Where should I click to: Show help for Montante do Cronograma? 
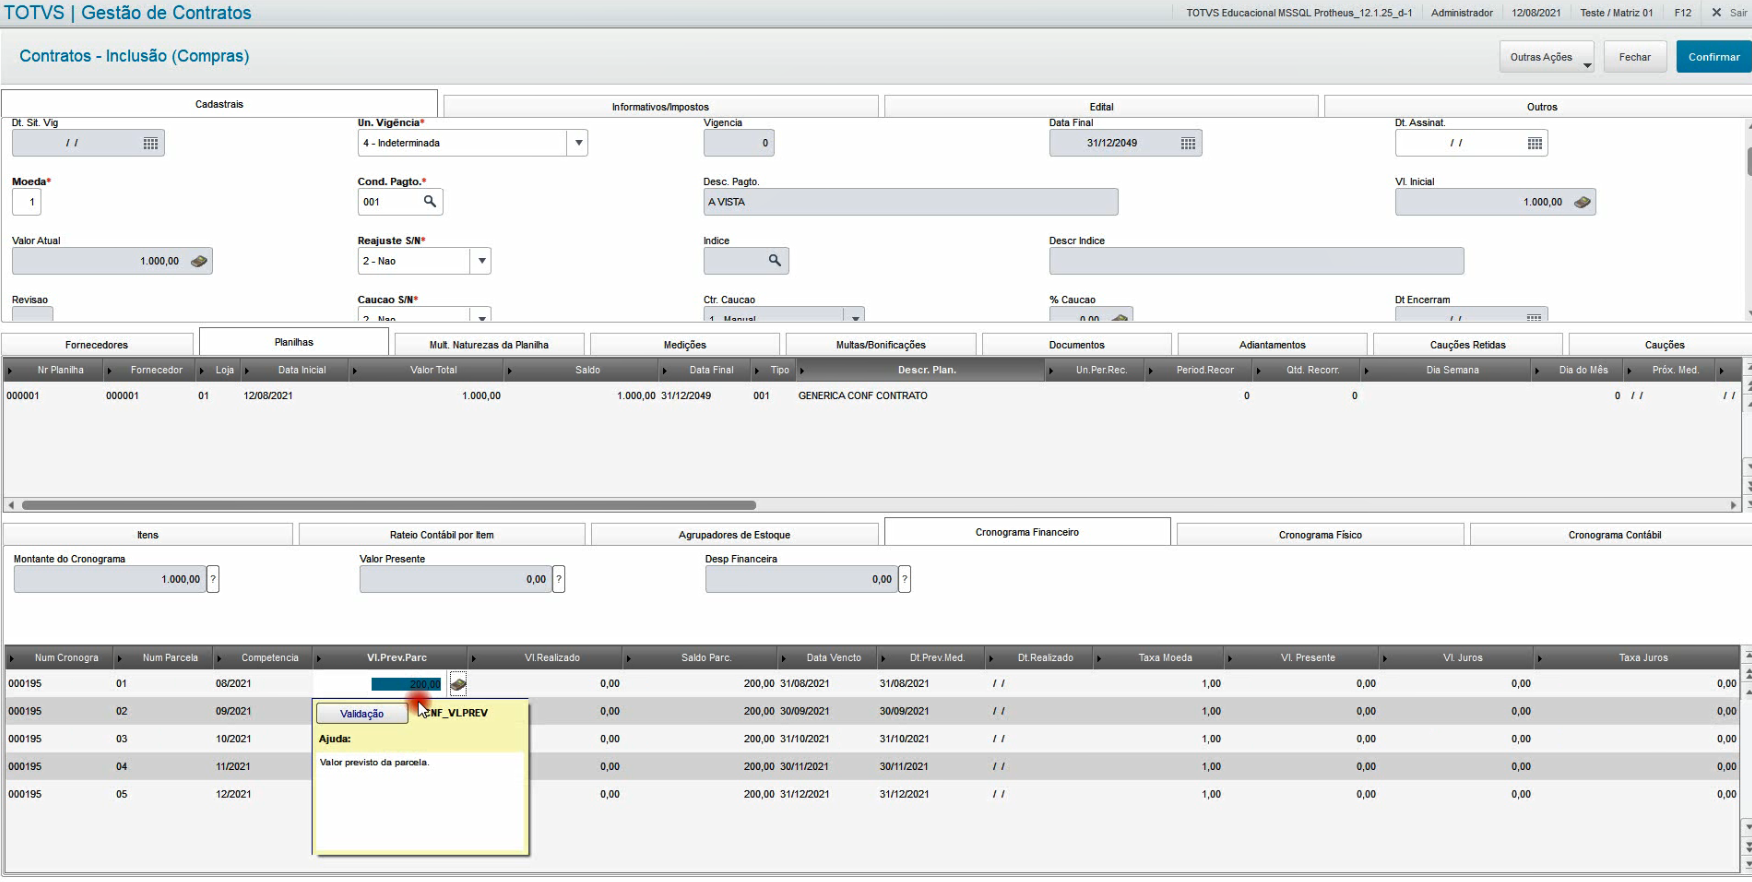click(213, 579)
